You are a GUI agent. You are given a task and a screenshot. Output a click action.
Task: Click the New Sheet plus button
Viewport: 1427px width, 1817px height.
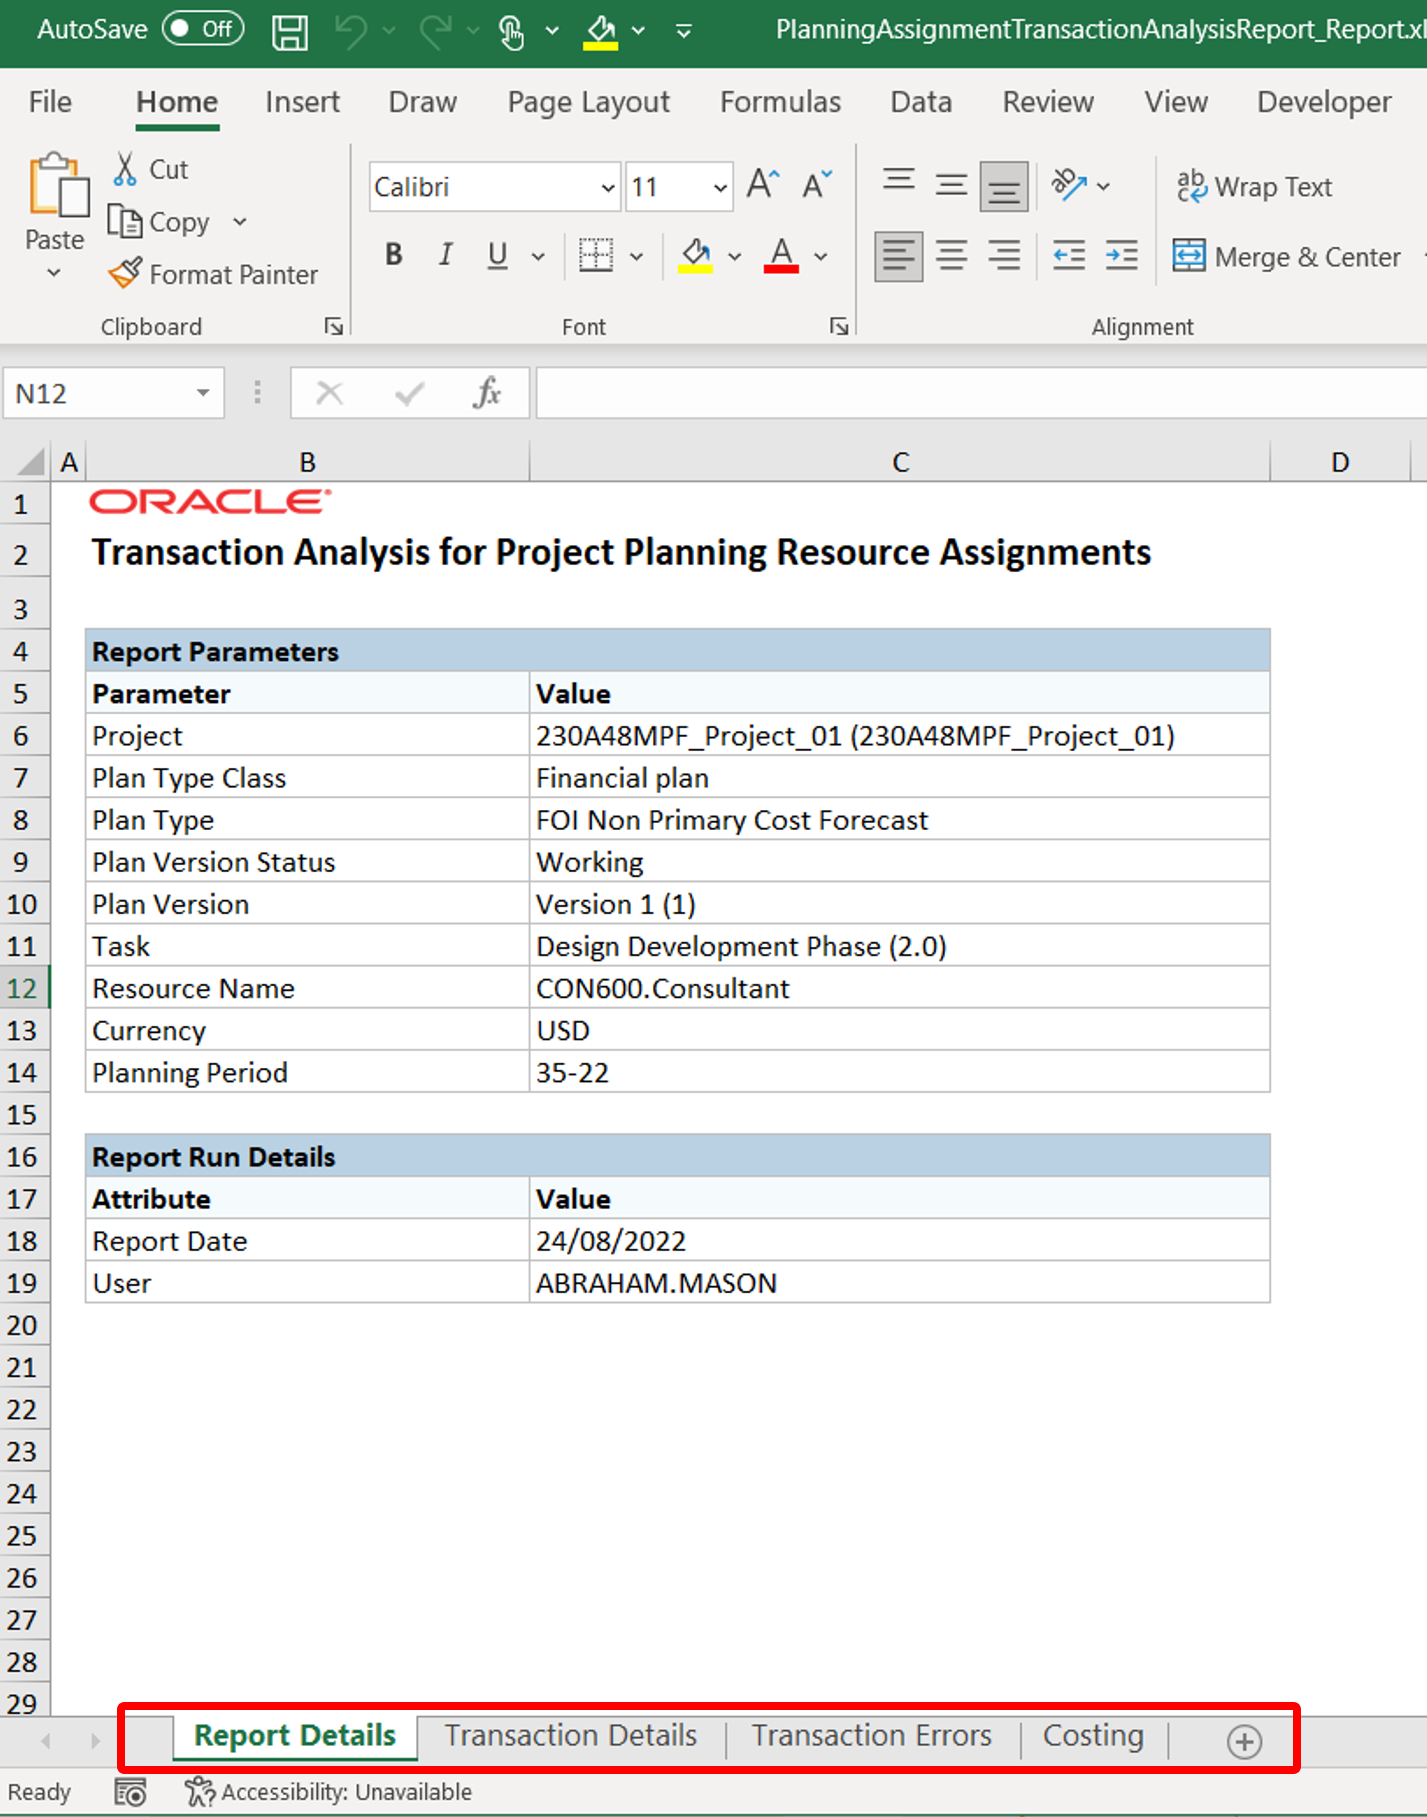point(1244,1741)
